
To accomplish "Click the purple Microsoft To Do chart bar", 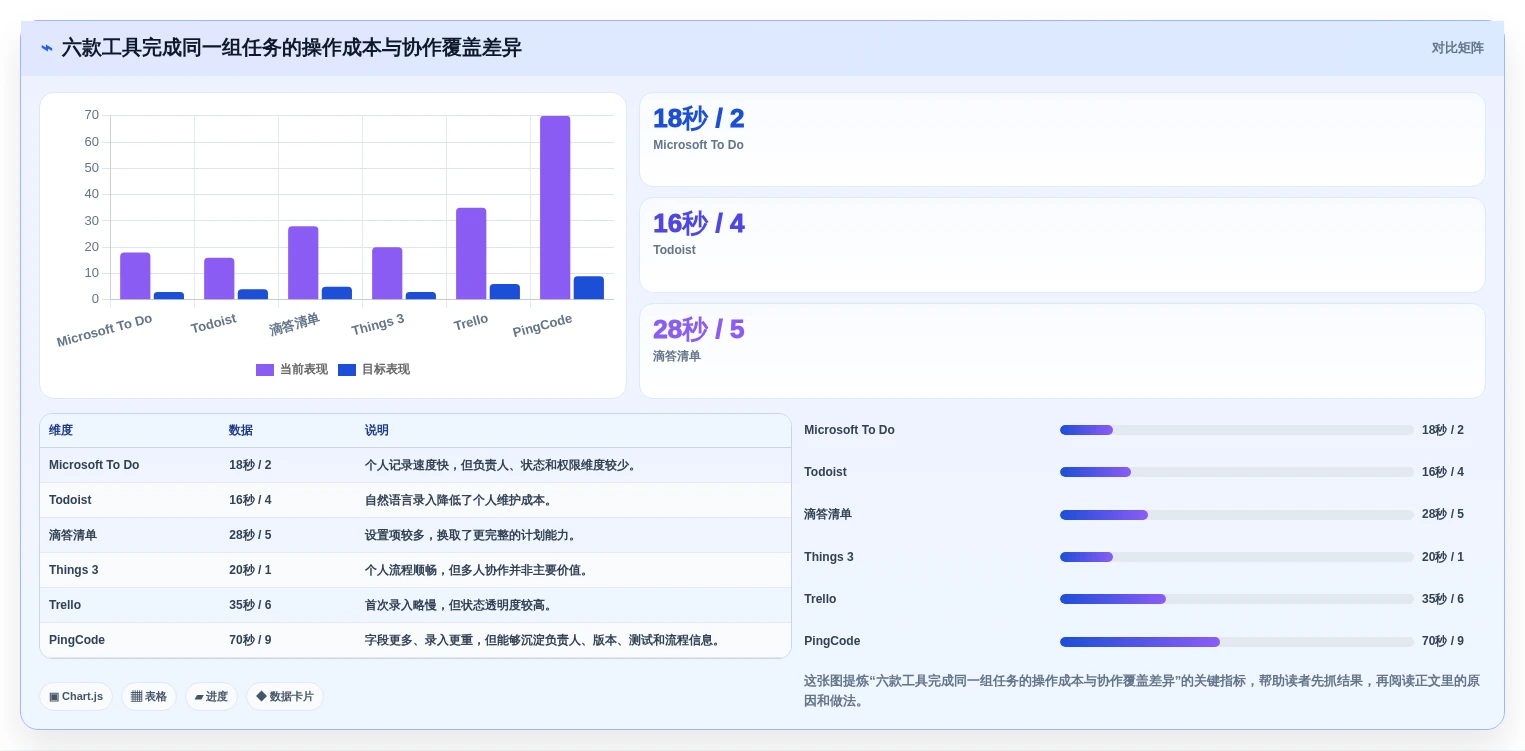I will click(135, 276).
